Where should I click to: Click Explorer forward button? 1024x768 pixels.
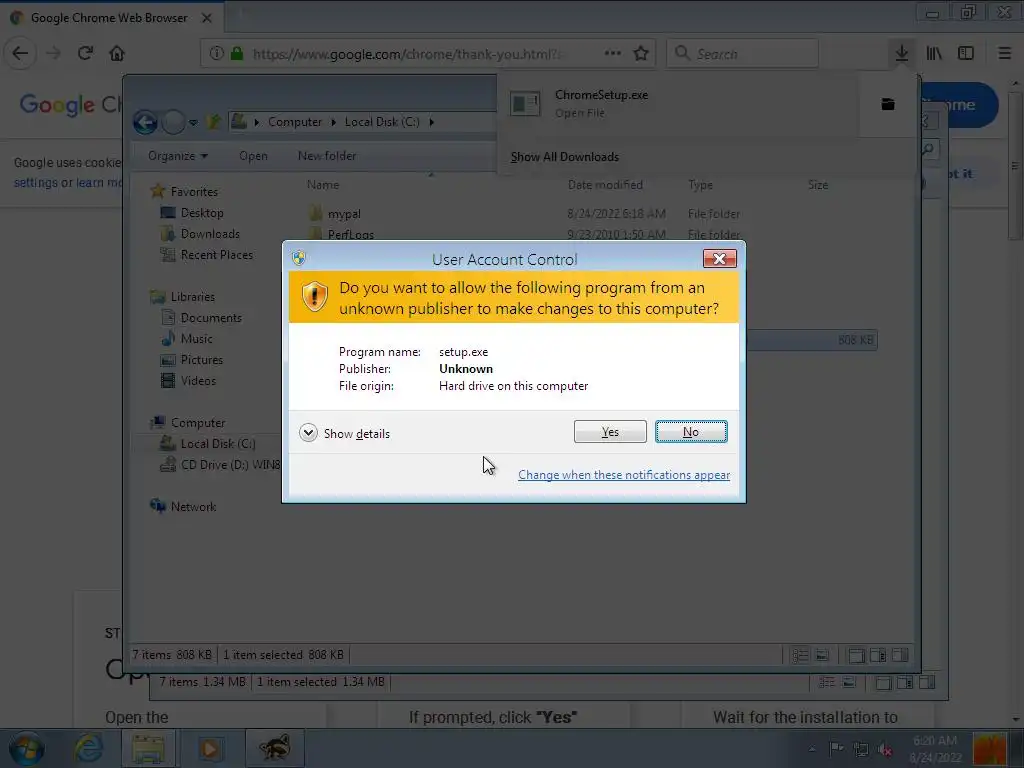tap(173, 122)
